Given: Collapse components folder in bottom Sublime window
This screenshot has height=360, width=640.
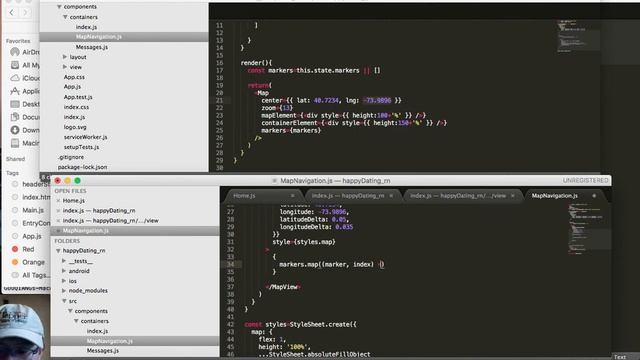Looking at the screenshot, I should pyautogui.click(x=70, y=311).
